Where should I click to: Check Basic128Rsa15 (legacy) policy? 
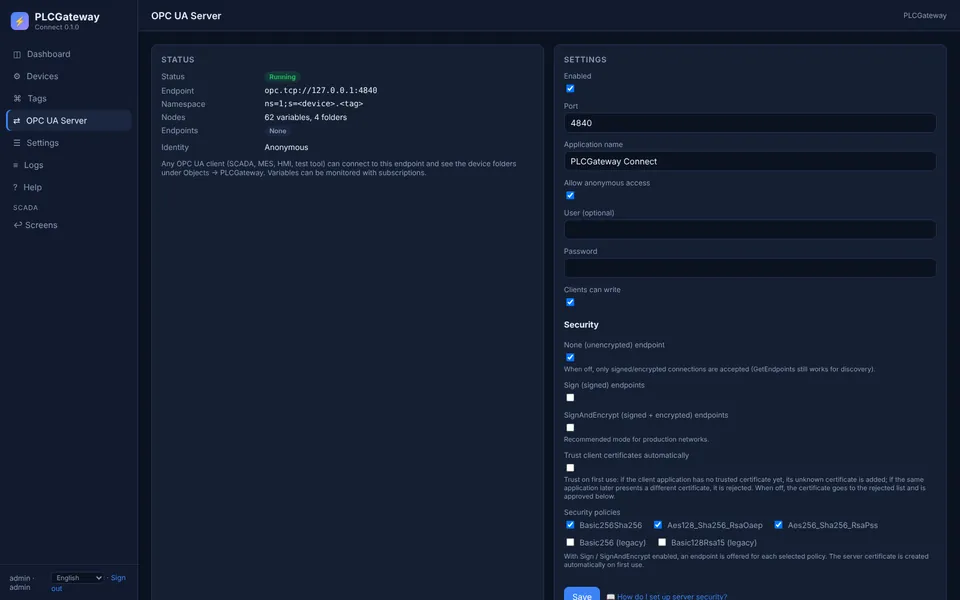point(662,542)
